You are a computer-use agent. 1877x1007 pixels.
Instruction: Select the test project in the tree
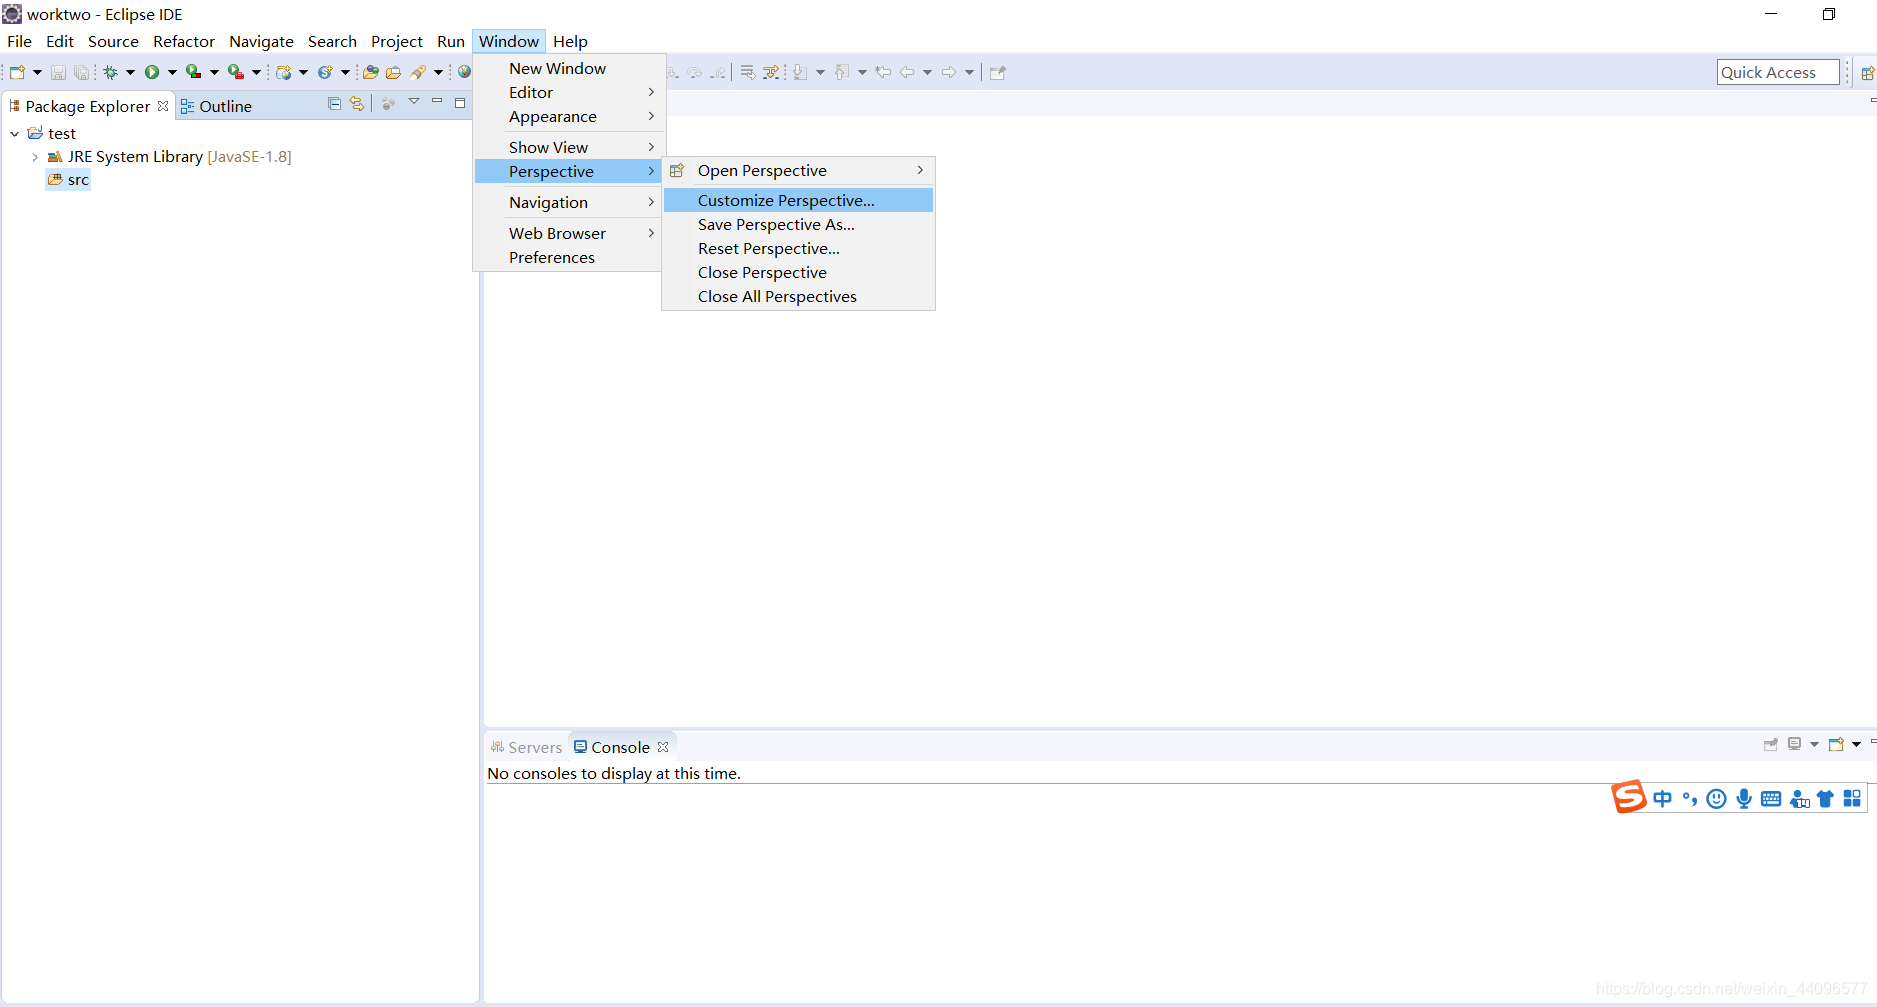click(51, 133)
